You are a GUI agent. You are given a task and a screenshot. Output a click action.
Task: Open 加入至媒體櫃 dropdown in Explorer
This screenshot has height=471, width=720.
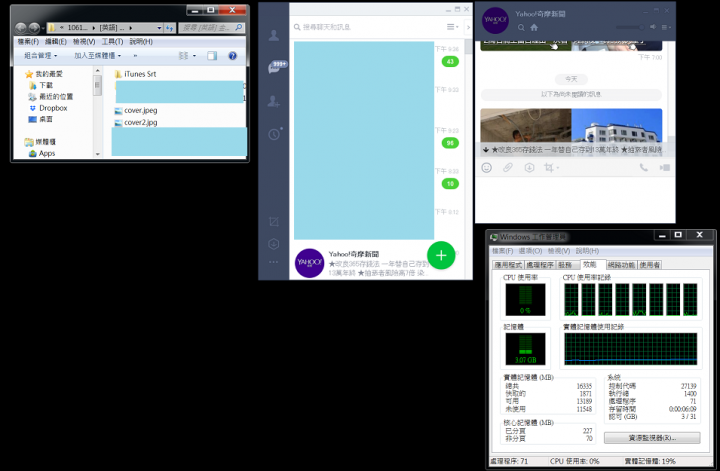coord(97,56)
